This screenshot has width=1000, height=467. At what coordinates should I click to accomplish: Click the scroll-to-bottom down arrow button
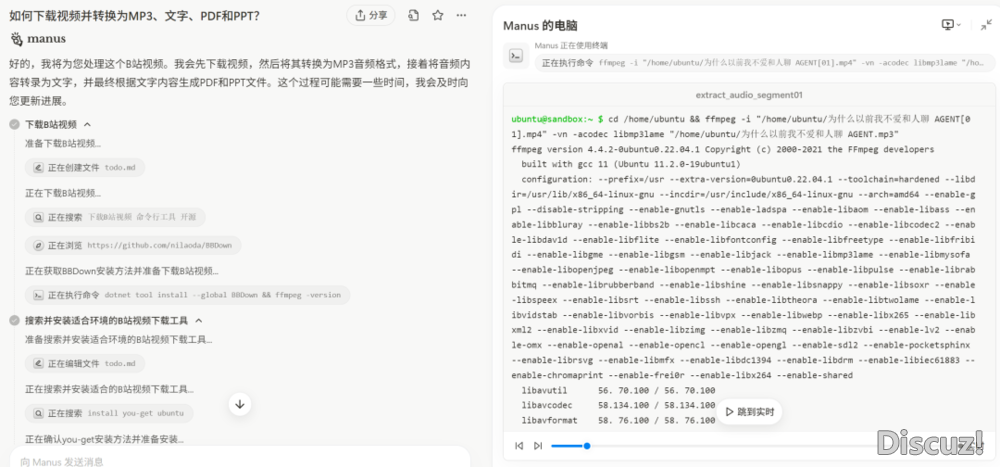[240, 404]
